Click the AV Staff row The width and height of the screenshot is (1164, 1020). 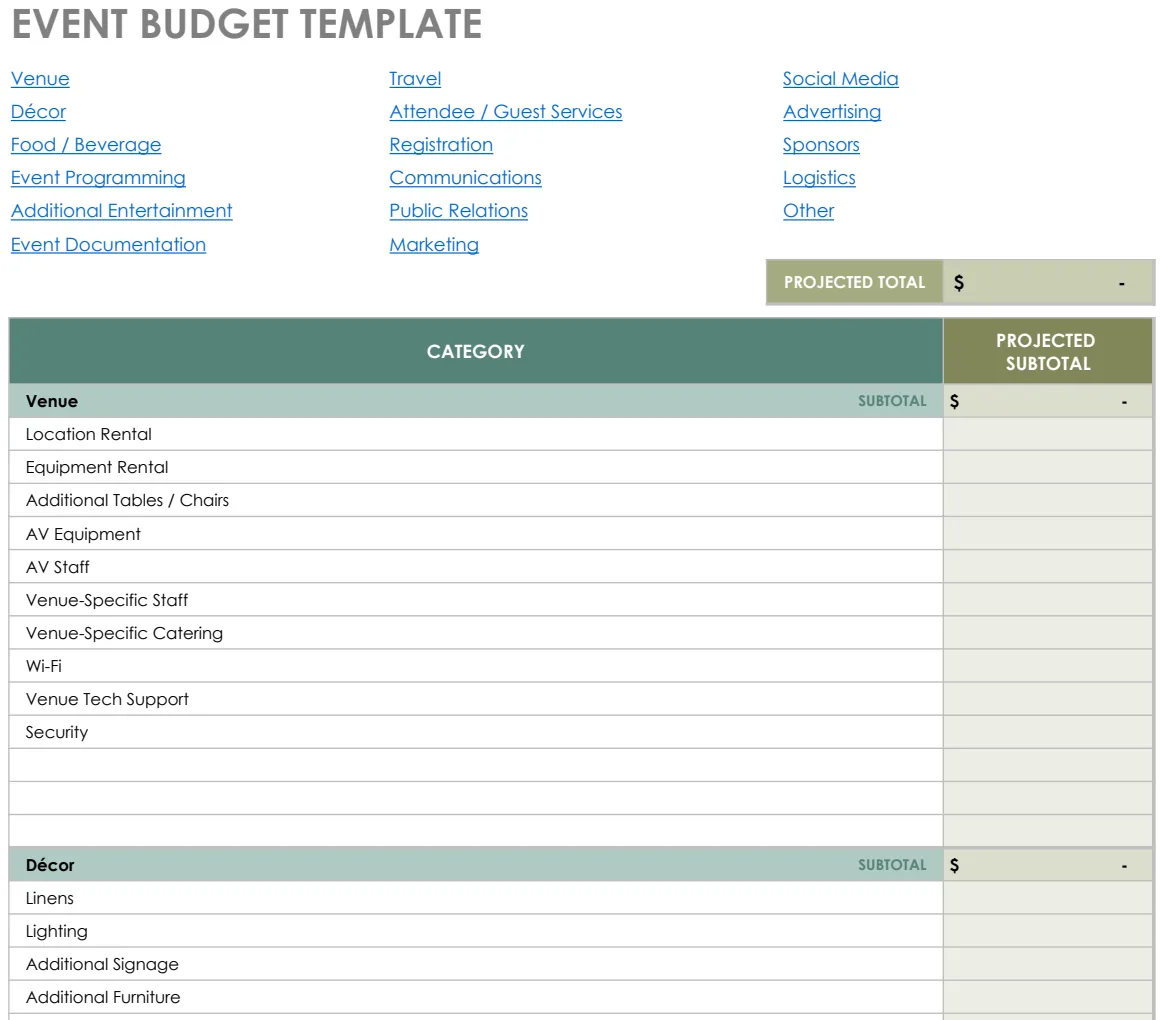[476, 566]
